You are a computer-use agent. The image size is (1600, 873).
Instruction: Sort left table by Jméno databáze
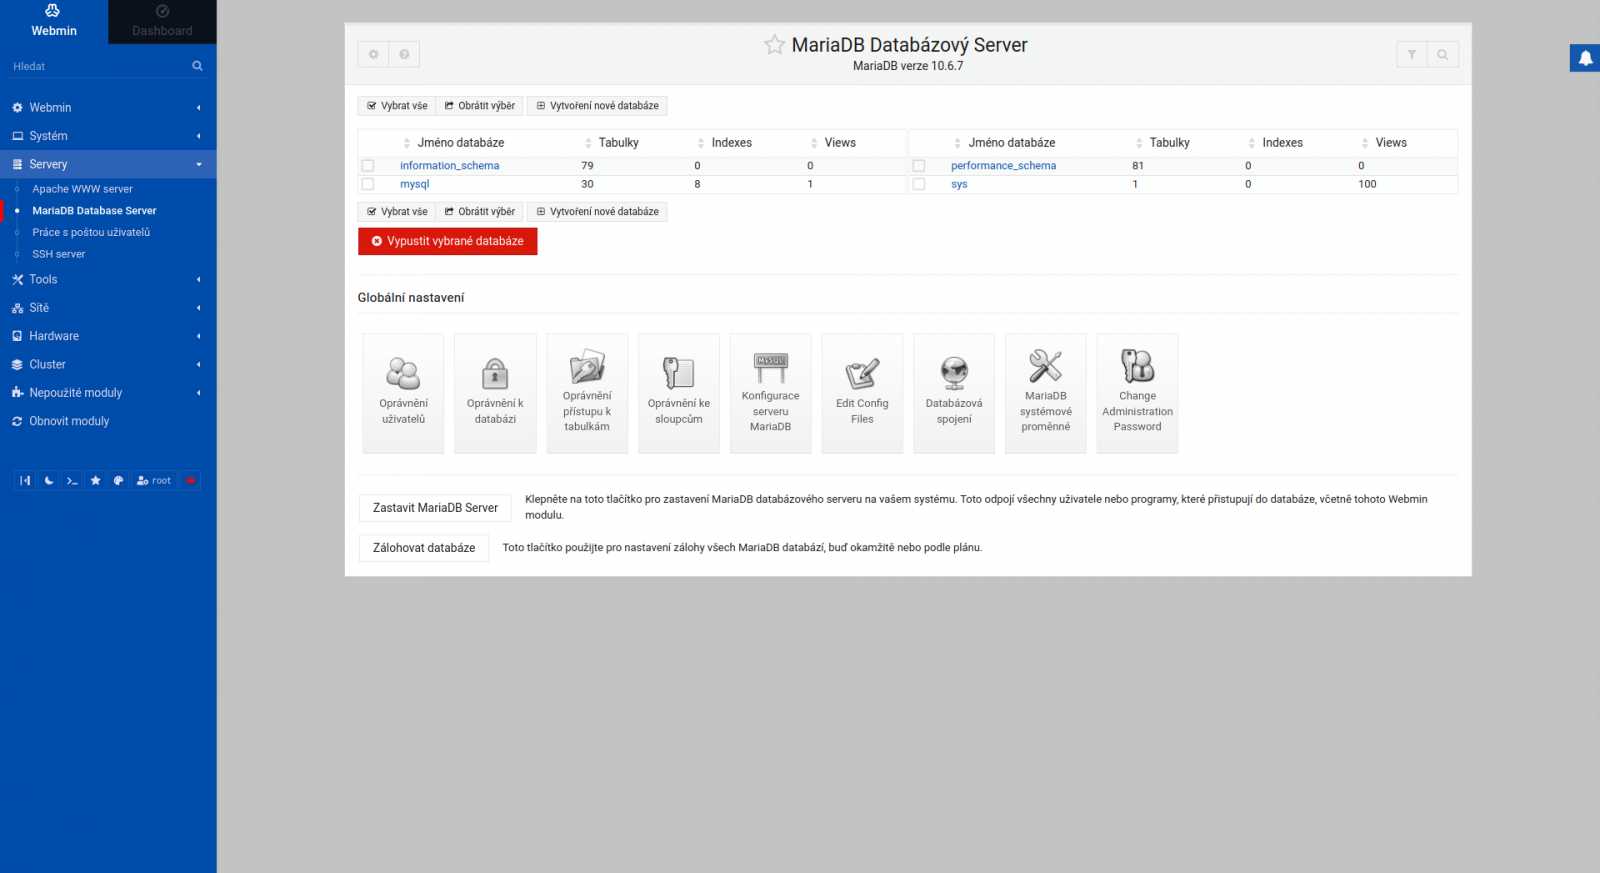460,143
